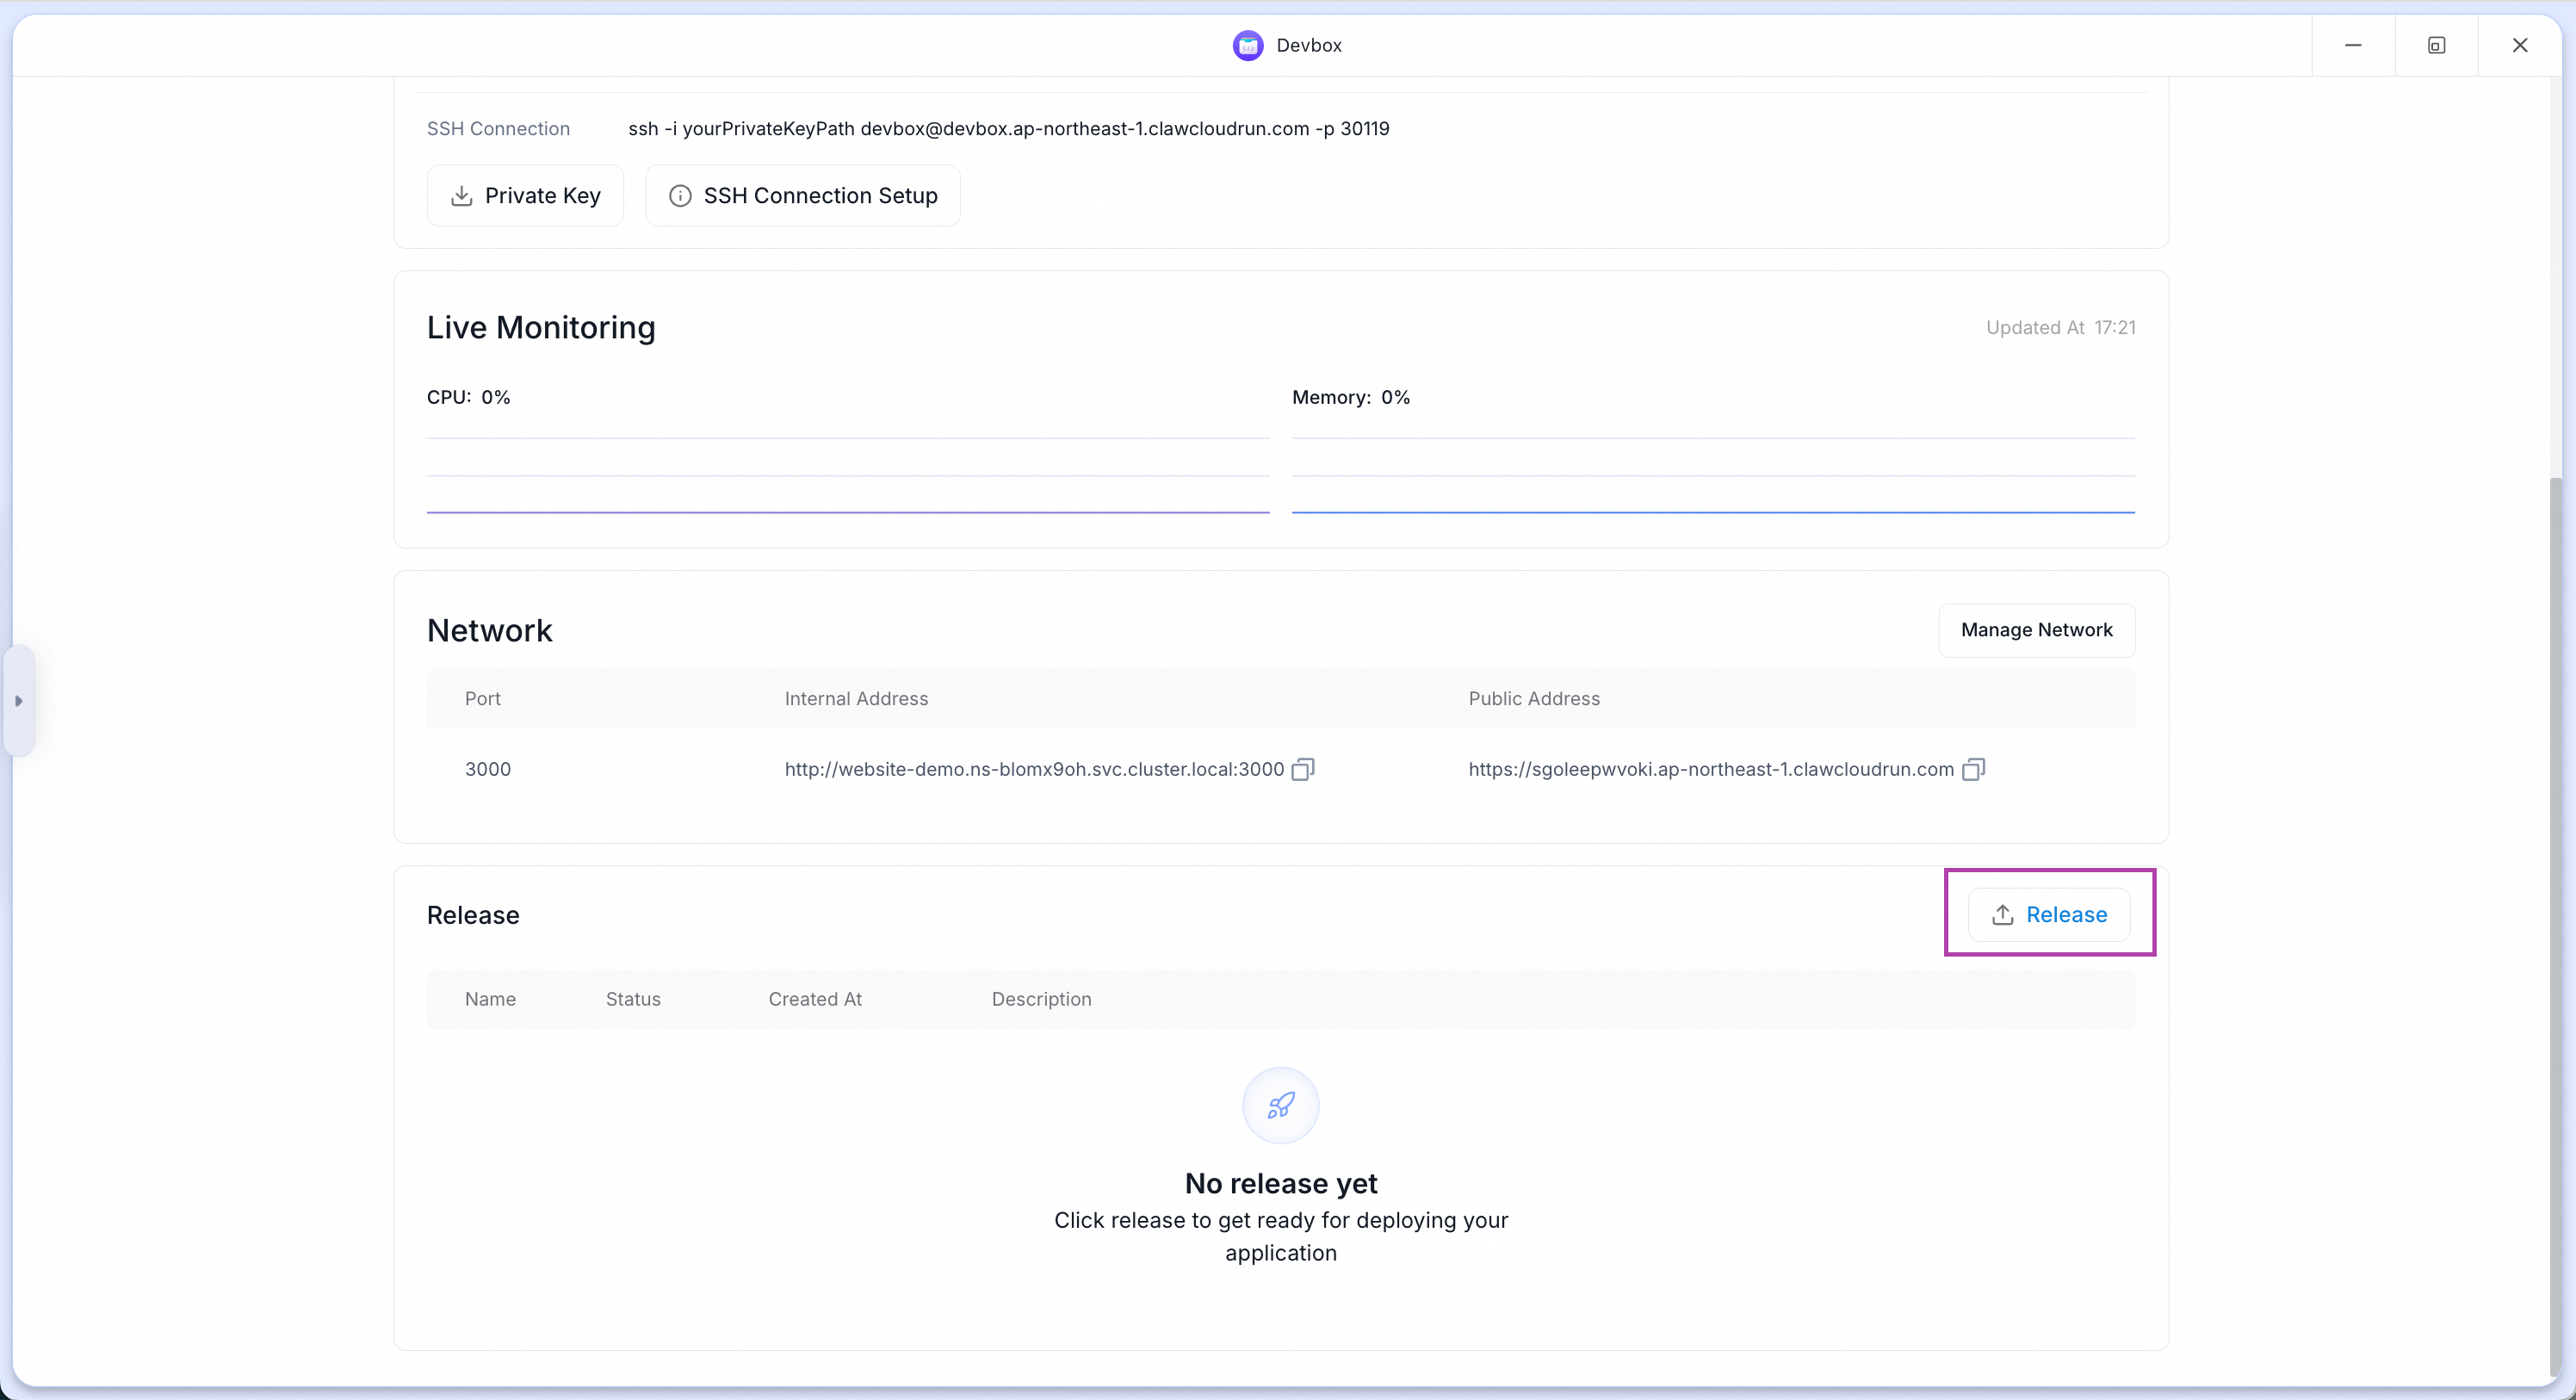Expand the left sidebar handle arrow
Screen dimensions: 2576x1400
coord(19,701)
